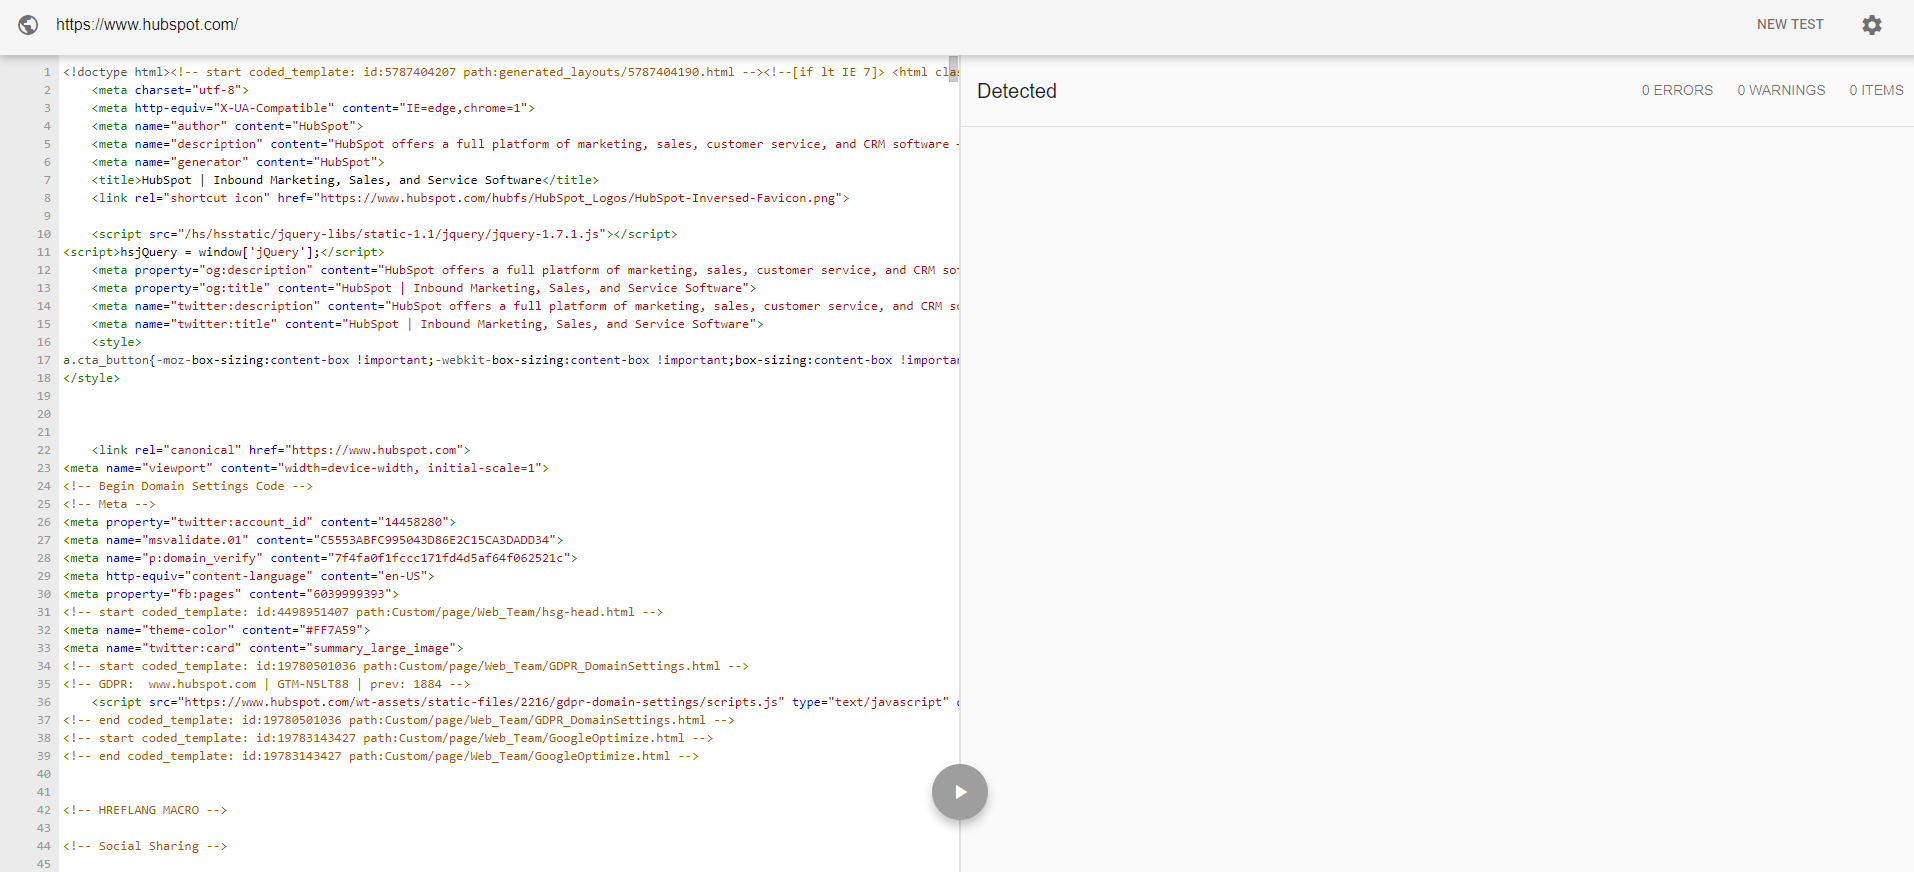Screen dimensions: 1914x872
Task: Click the meta charset="utf-8" line
Action: click(x=170, y=90)
